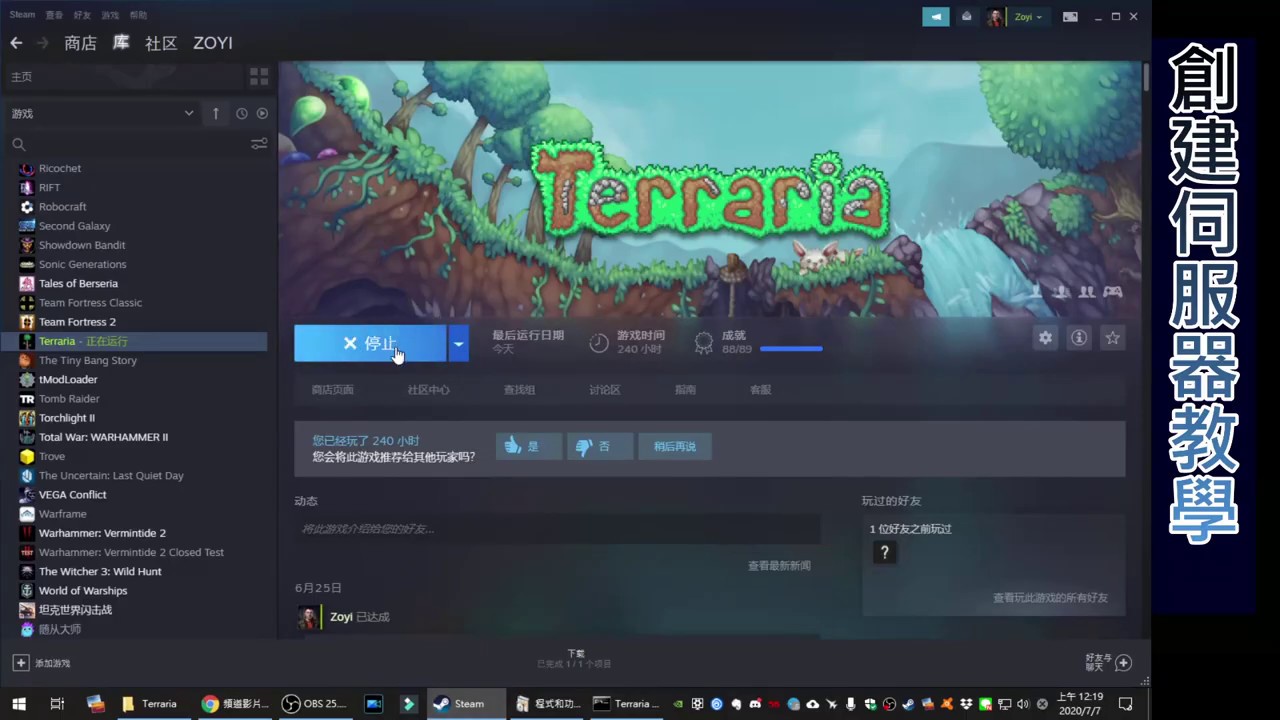Image resolution: width=1280 pixels, height=720 pixels.
Task: Open the 好友 menu
Action: (x=82, y=15)
